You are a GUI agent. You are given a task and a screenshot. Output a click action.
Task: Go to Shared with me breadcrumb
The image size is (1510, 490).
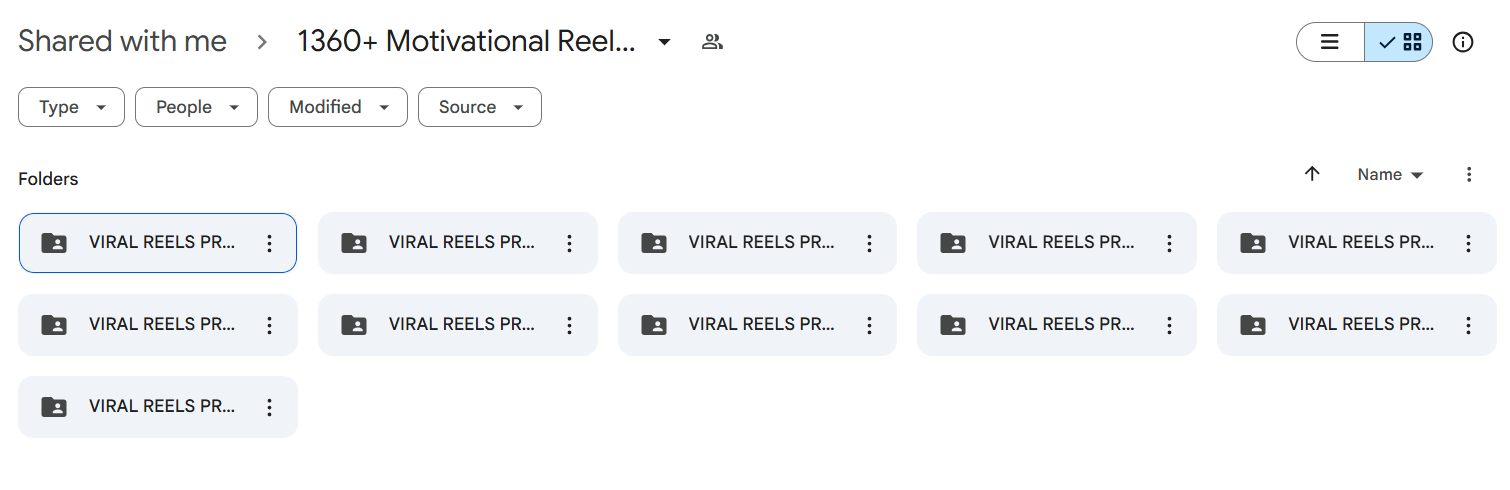pos(122,42)
